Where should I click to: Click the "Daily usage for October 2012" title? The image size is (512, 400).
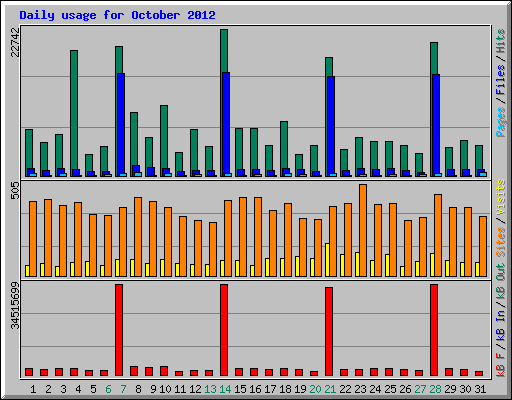pyautogui.click(x=117, y=15)
